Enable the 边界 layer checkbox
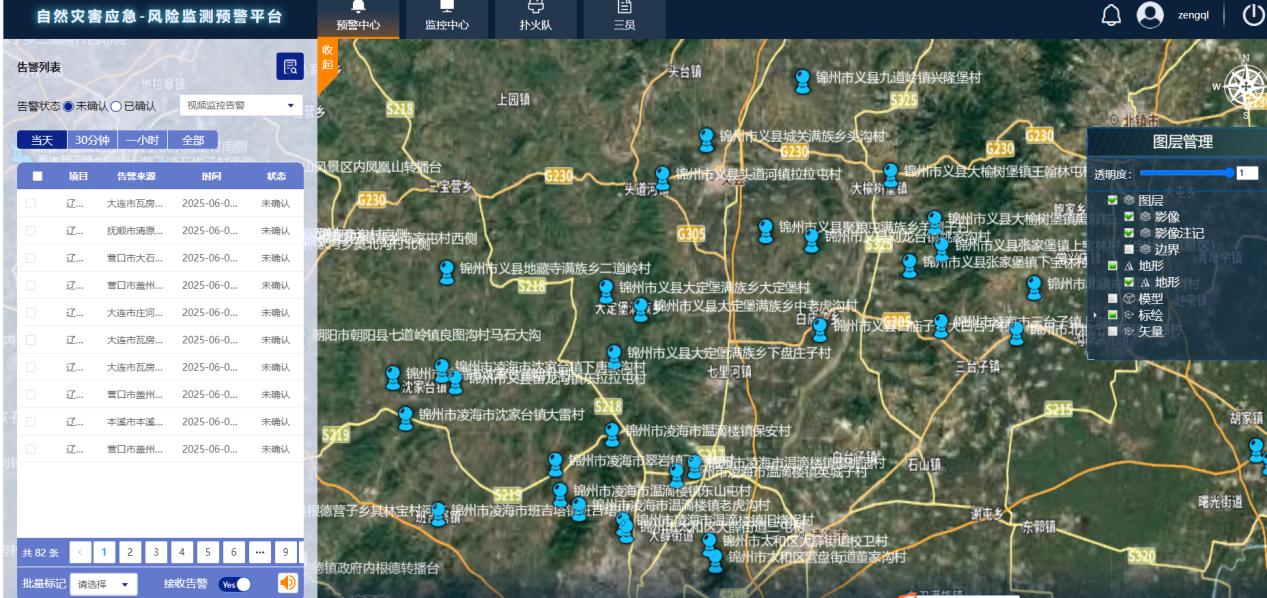This screenshot has width=1267, height=598. coord(1128,249)
